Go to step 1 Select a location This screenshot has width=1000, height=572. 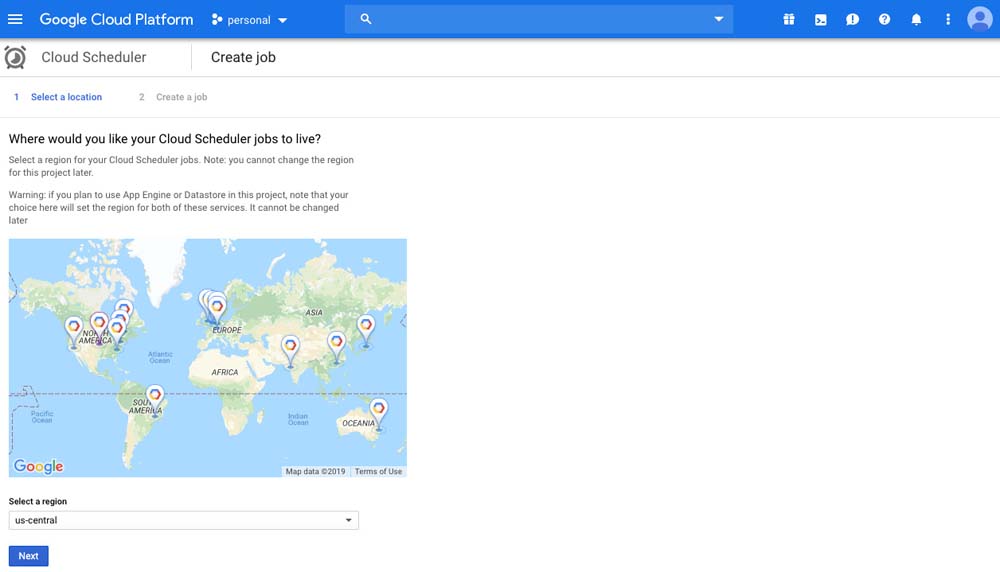click(x=58, y=97)
